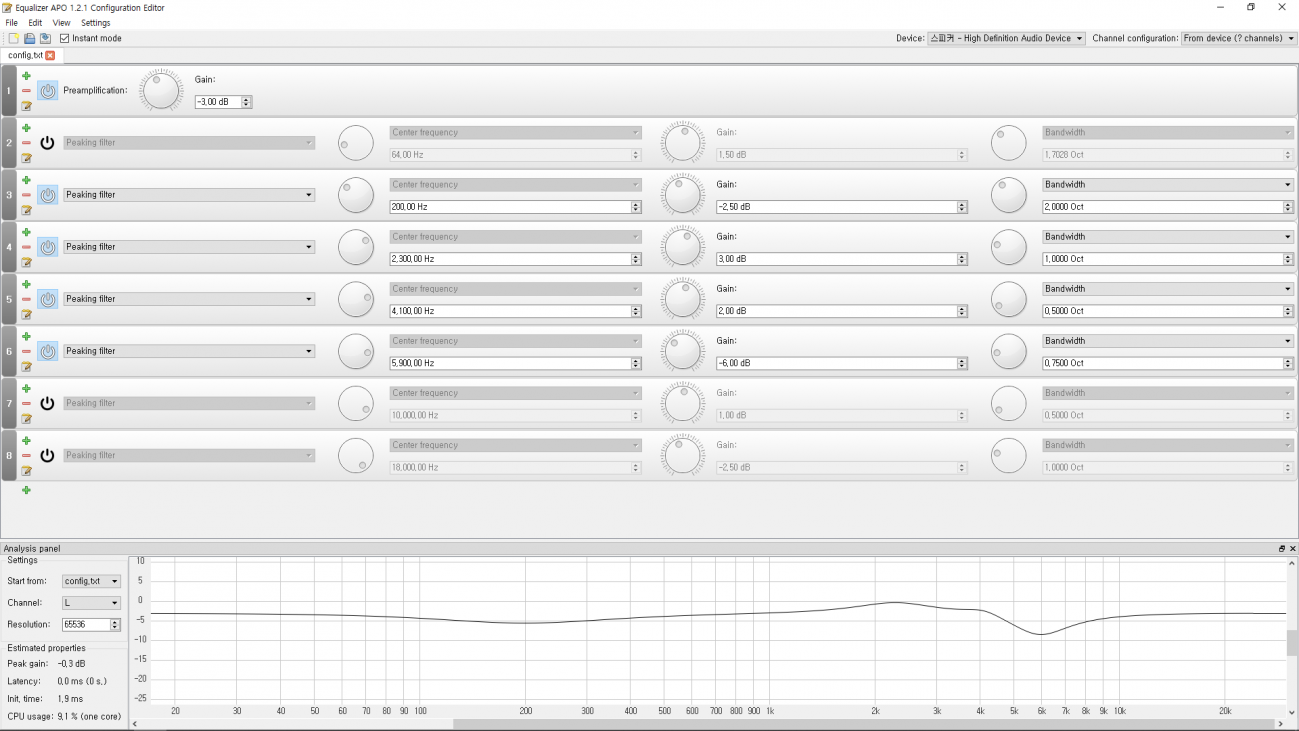1299x731 pixels.
Task: Disable the 4,100 Hz filter power button
Action: (48, 298)
